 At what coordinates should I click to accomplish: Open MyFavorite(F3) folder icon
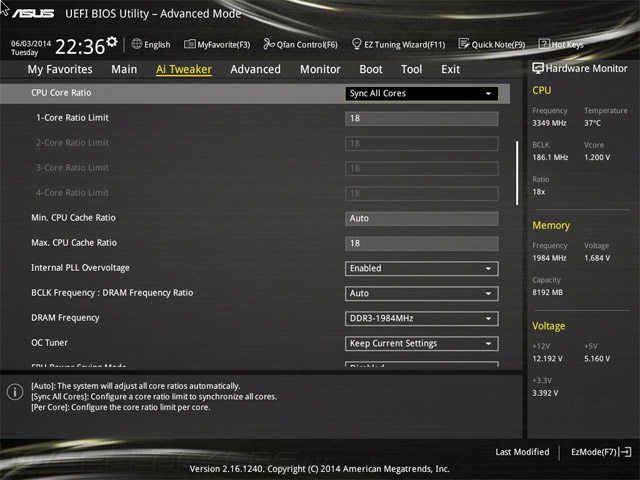189,44
